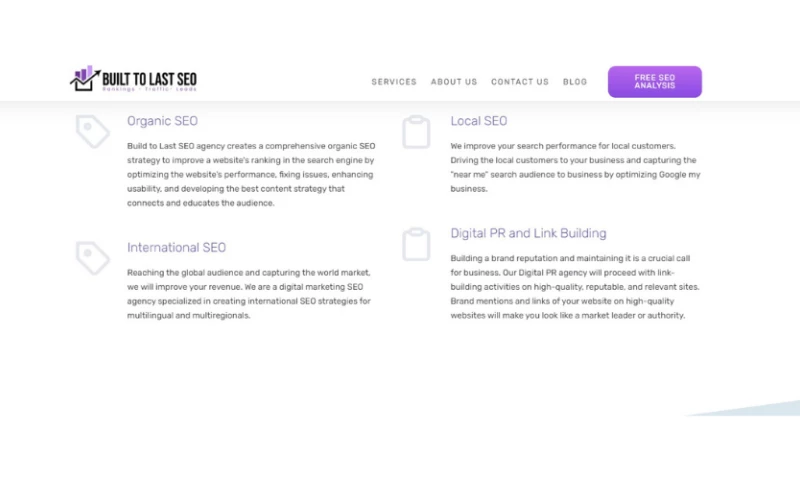Click the International SEO description paragraph
This screenshot has height=480, width=800.
(x=249, y=294)
